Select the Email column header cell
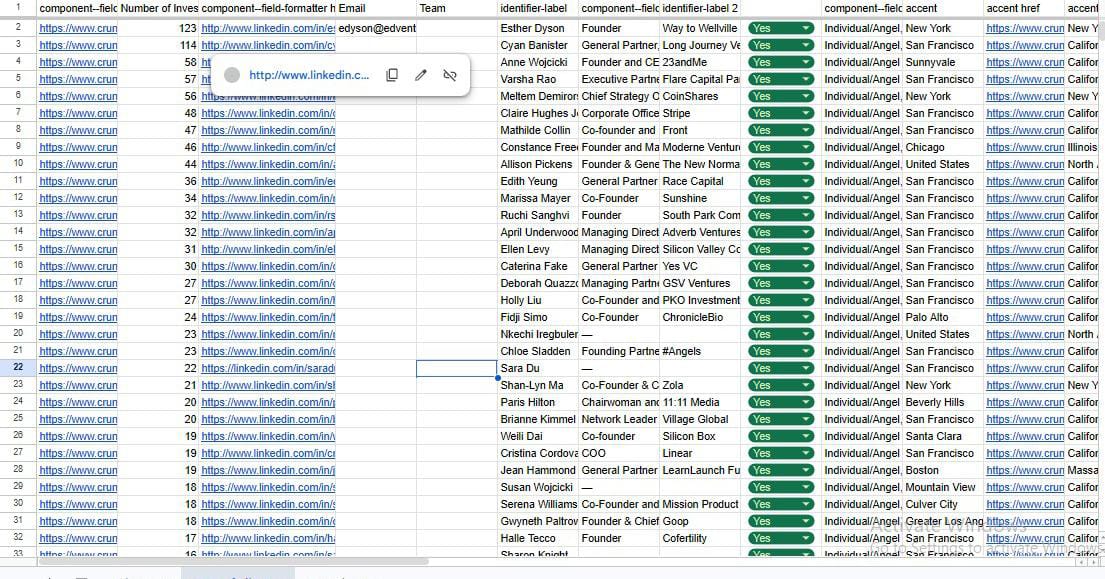The height and width of the screenshot is (579, 1105). pyautogui.click(x=376, y=8)
